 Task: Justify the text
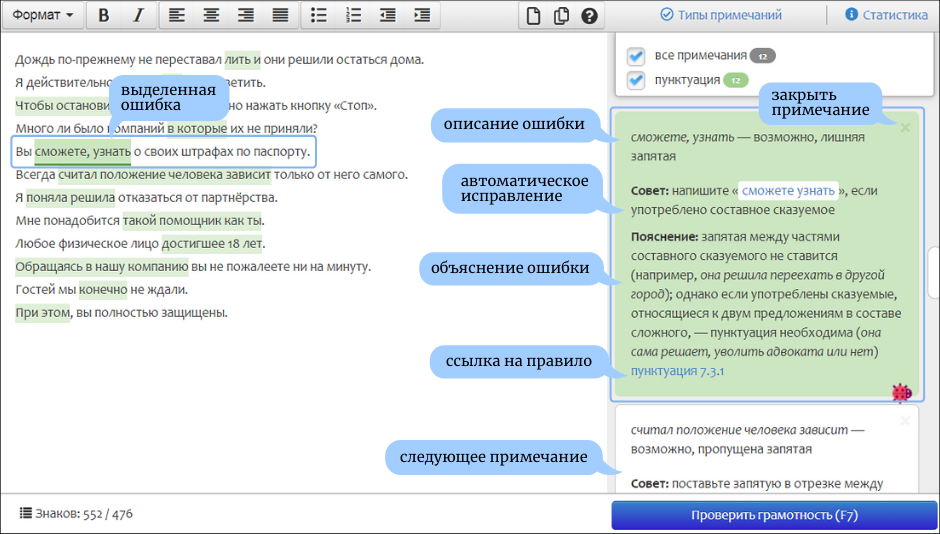click(280, 16)
